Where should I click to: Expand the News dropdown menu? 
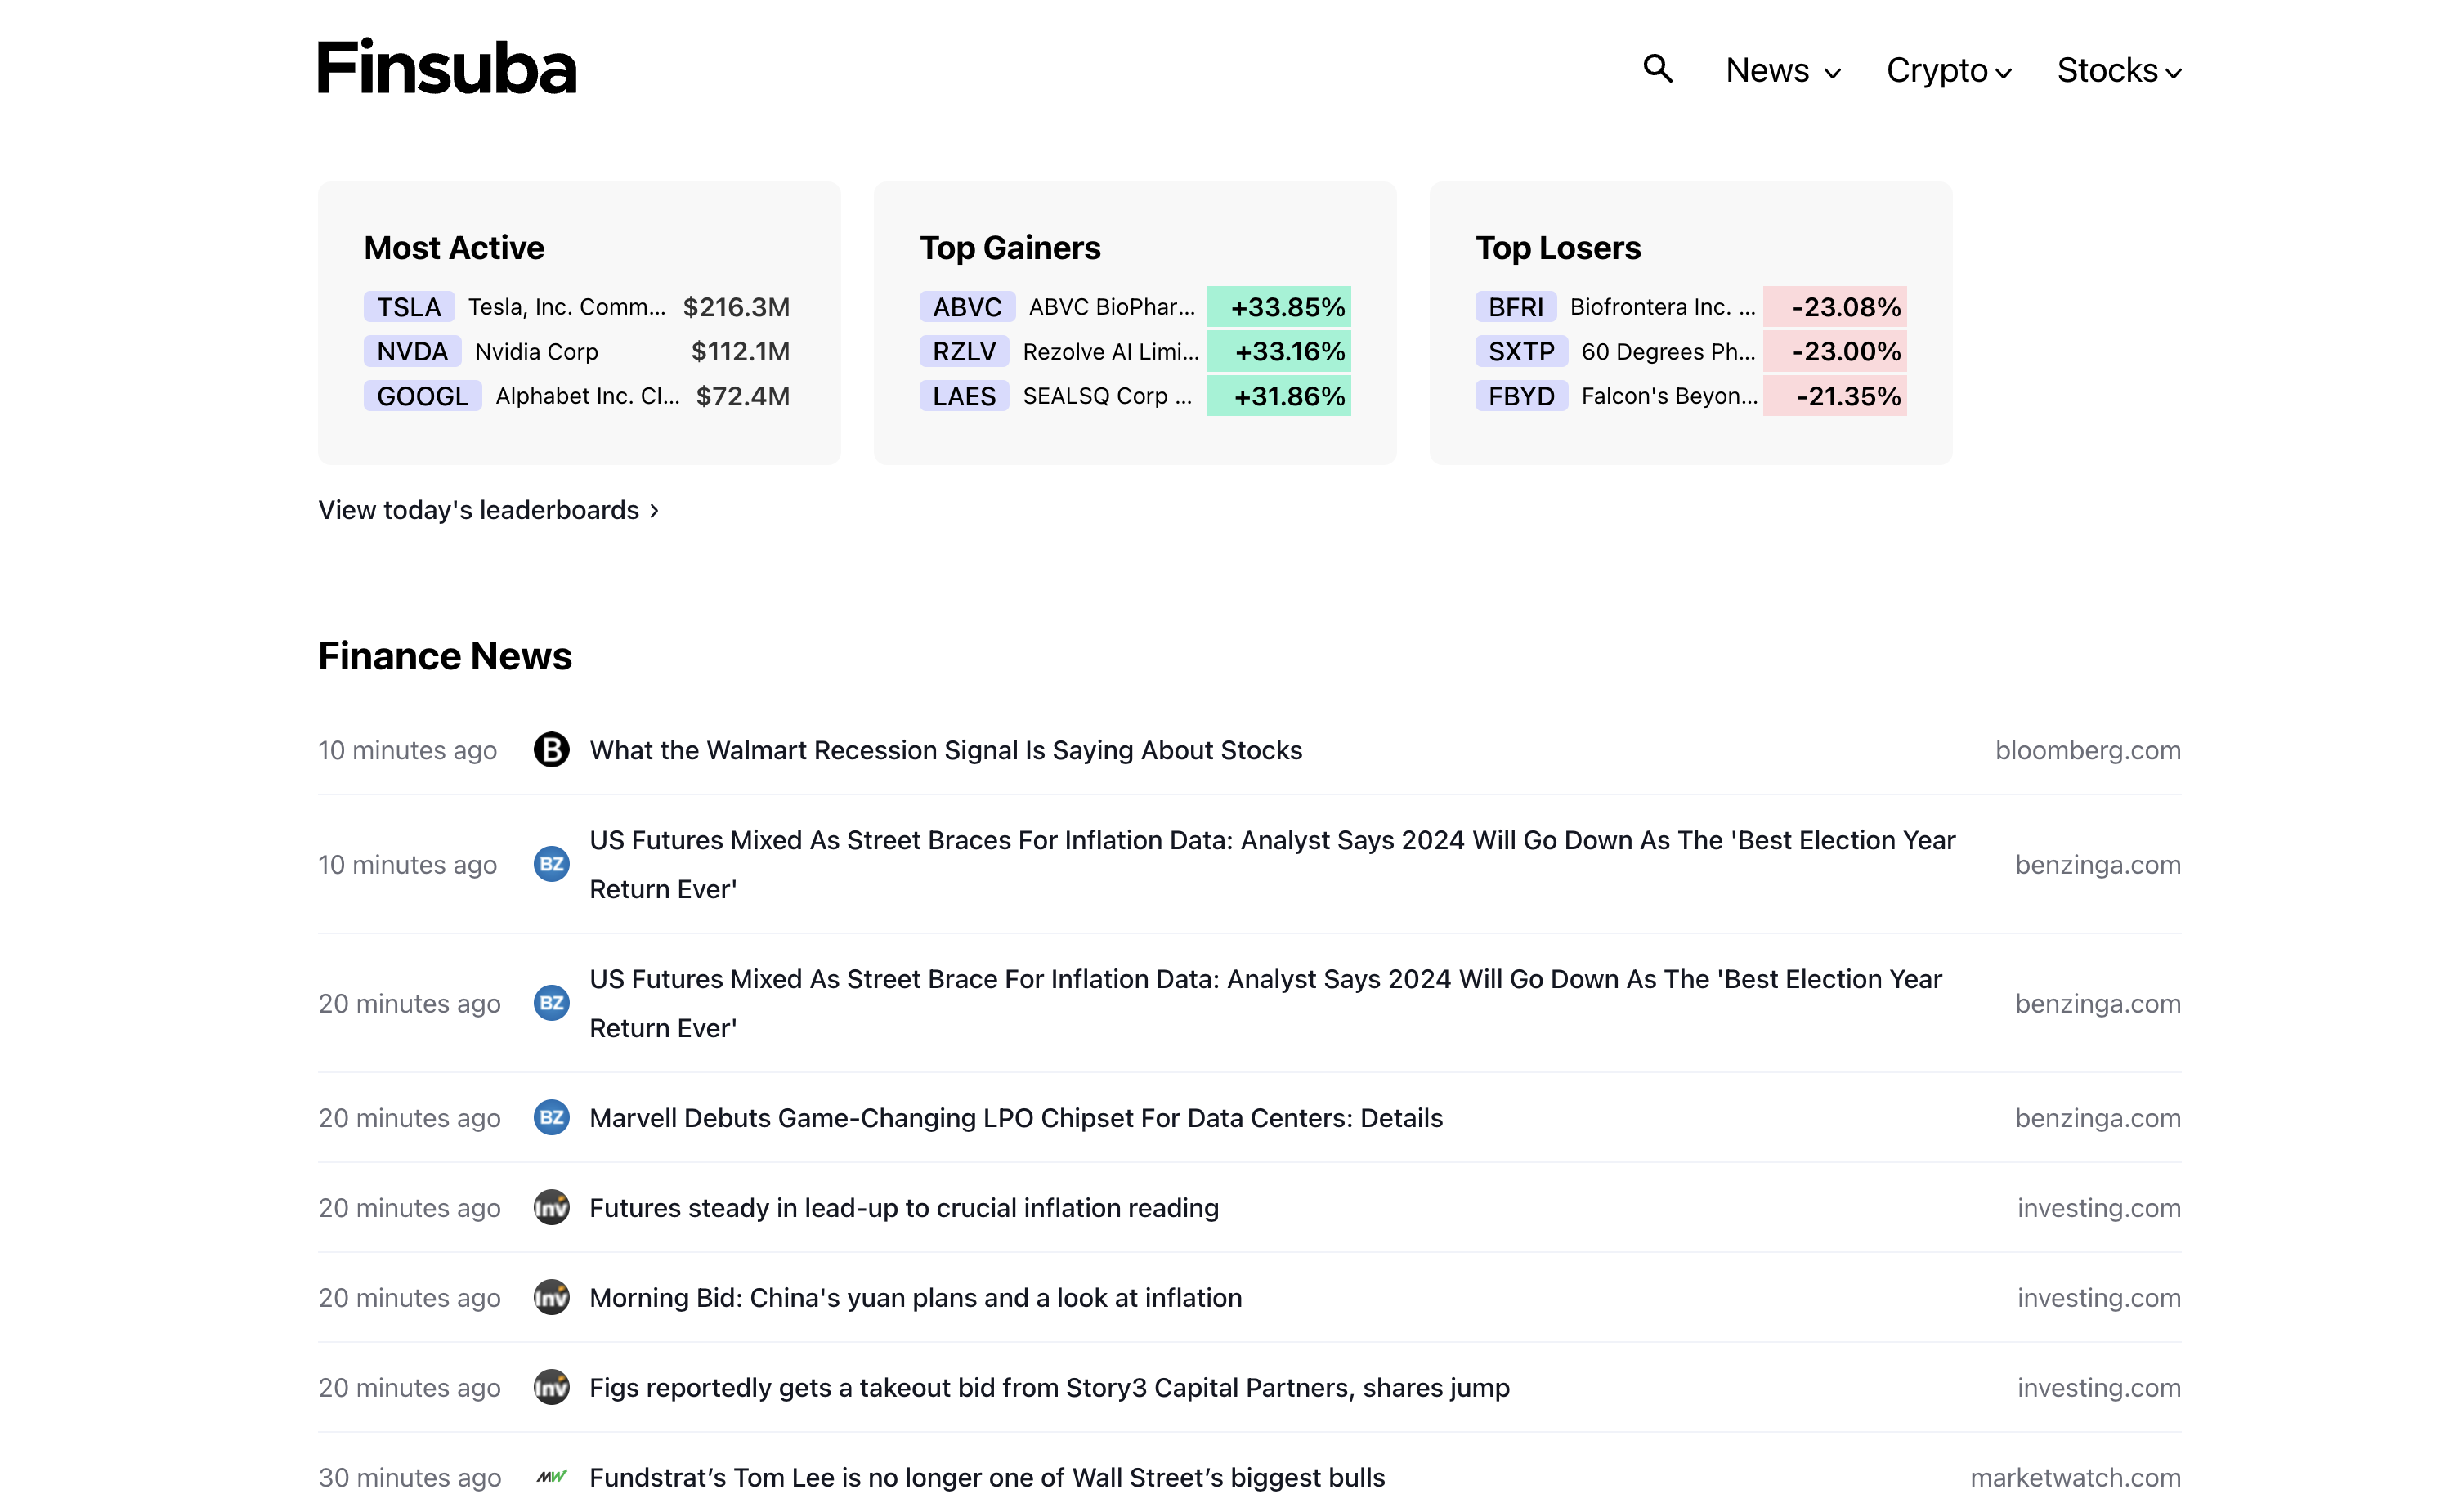pos(1783,71)
